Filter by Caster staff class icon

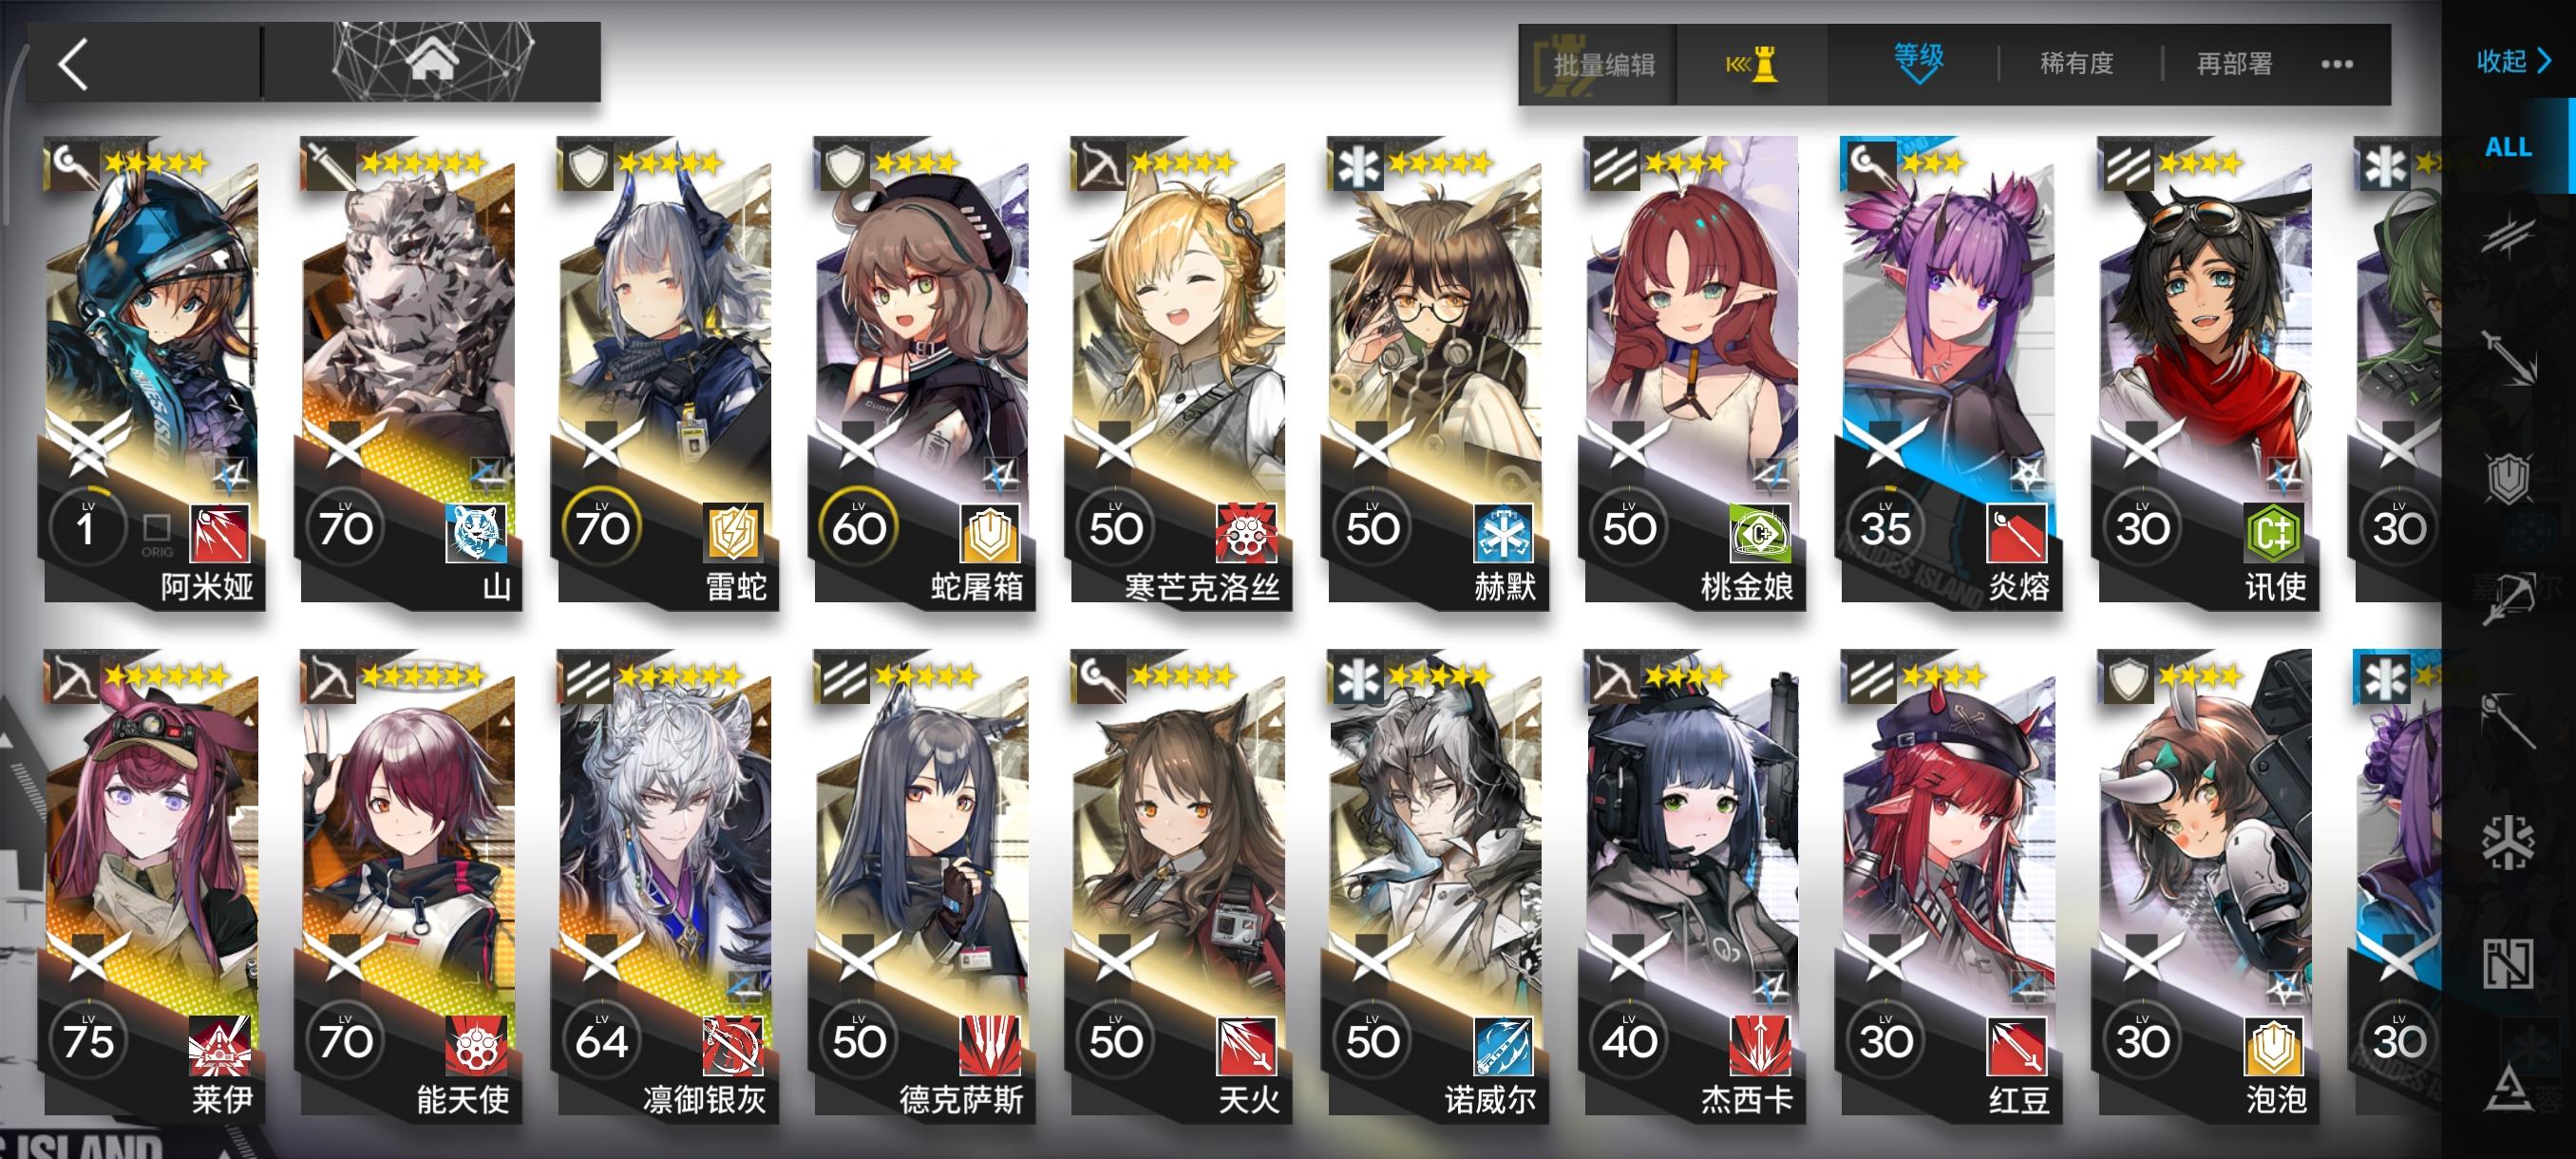(2508, 720)
